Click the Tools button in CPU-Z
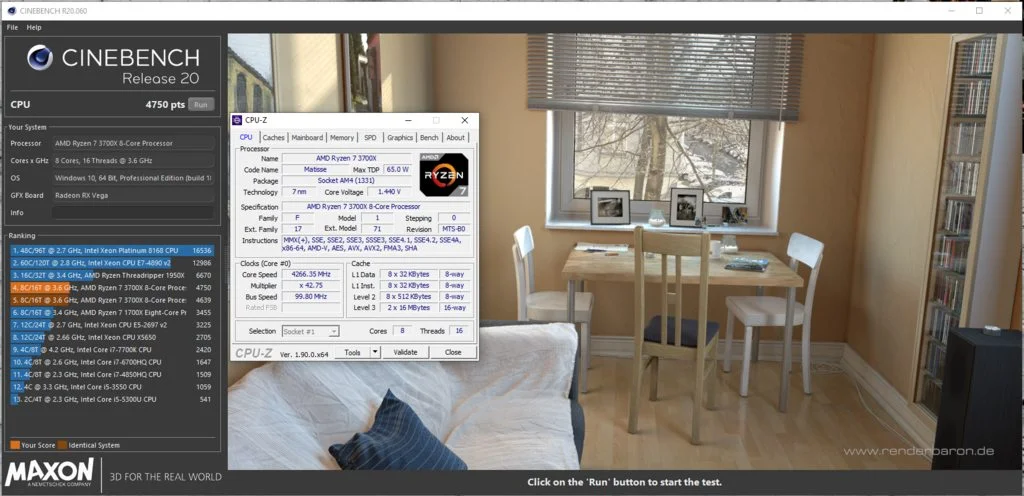Viewport: 1024px width, 496px height. tap(352, 352)
